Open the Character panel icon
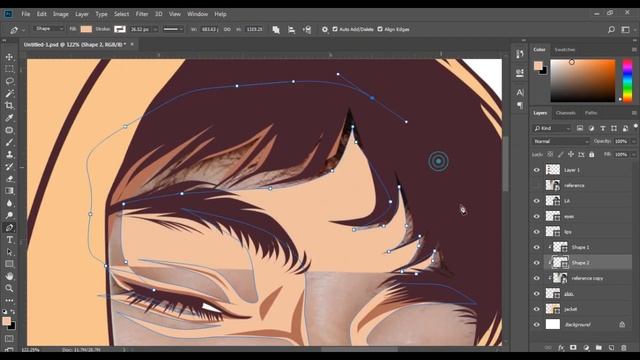640x360 pixels. click(520, 92)
